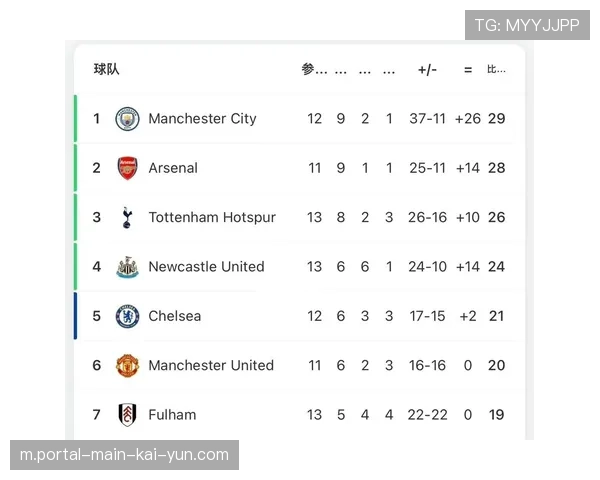The image size is (600, 480).
Task: Click the Chelsea club crest
Action: click(x=127, y=316)
